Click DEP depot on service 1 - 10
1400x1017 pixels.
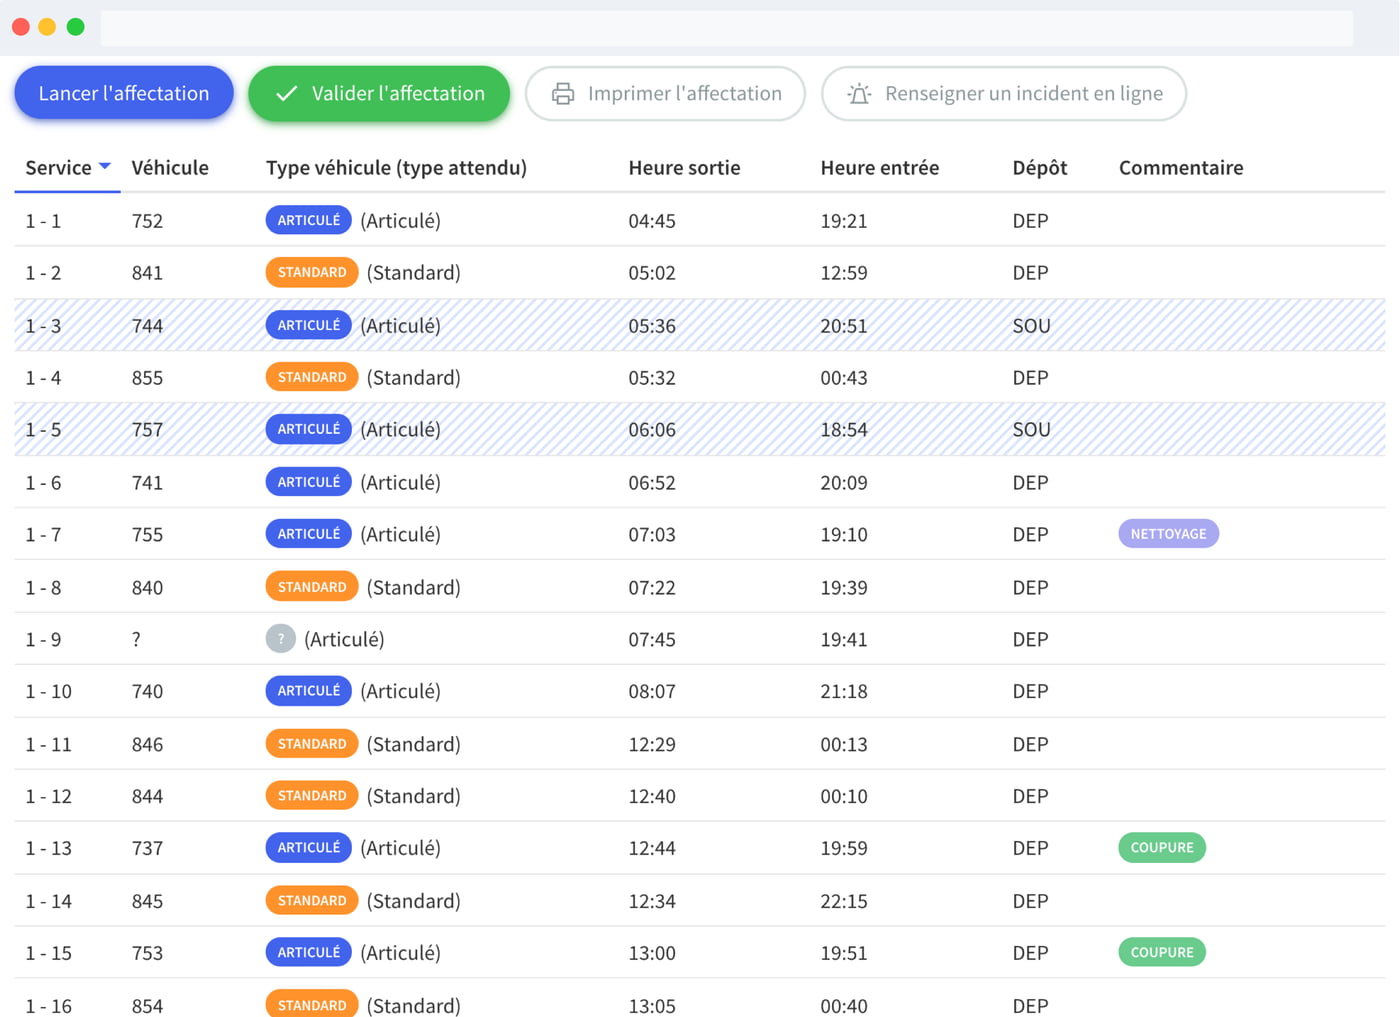tap(1030, 692)
